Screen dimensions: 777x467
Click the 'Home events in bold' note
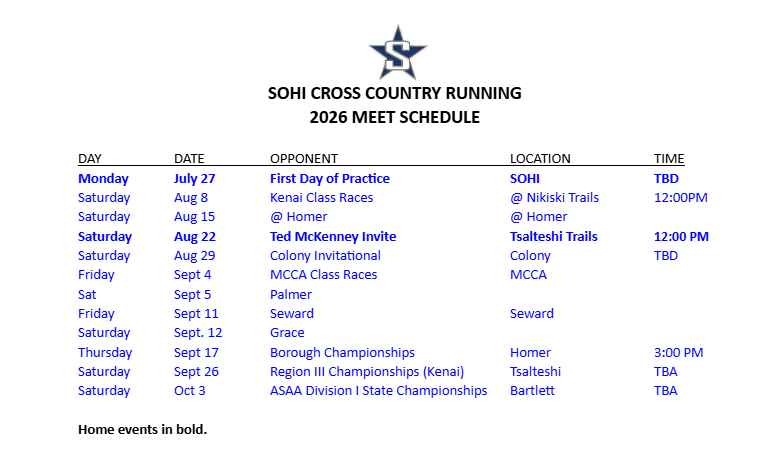(142, 429)
